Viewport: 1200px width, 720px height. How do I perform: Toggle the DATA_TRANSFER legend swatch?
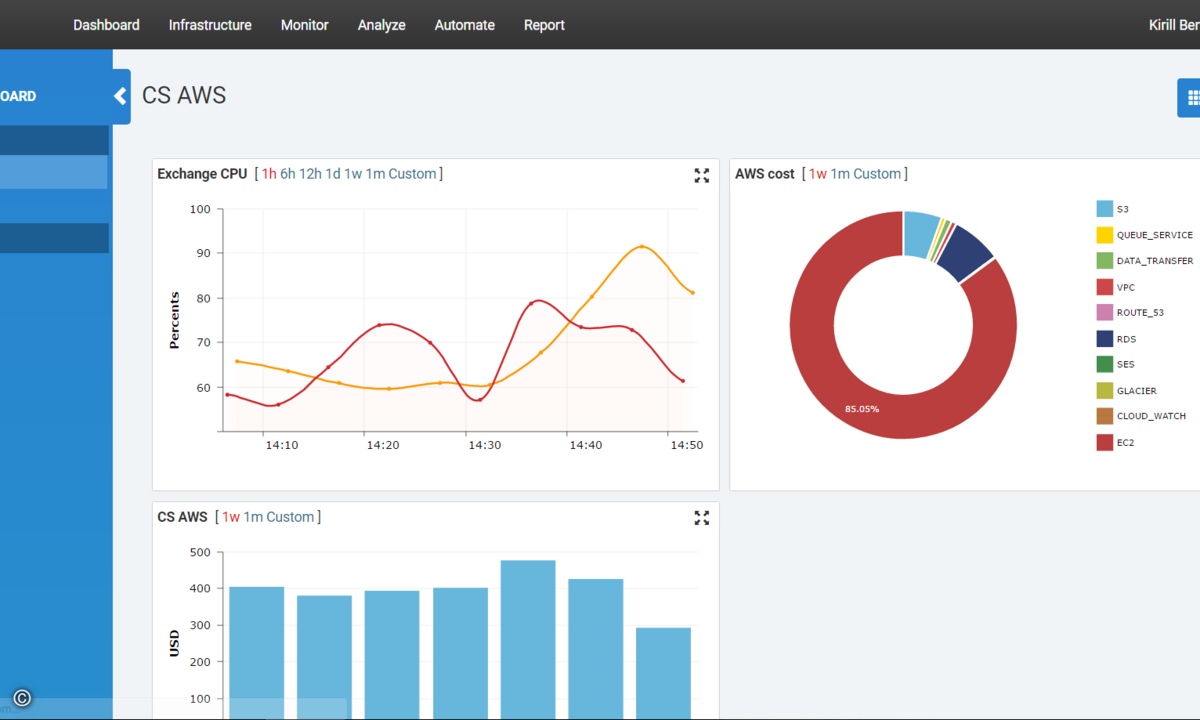pos(1105,261)
